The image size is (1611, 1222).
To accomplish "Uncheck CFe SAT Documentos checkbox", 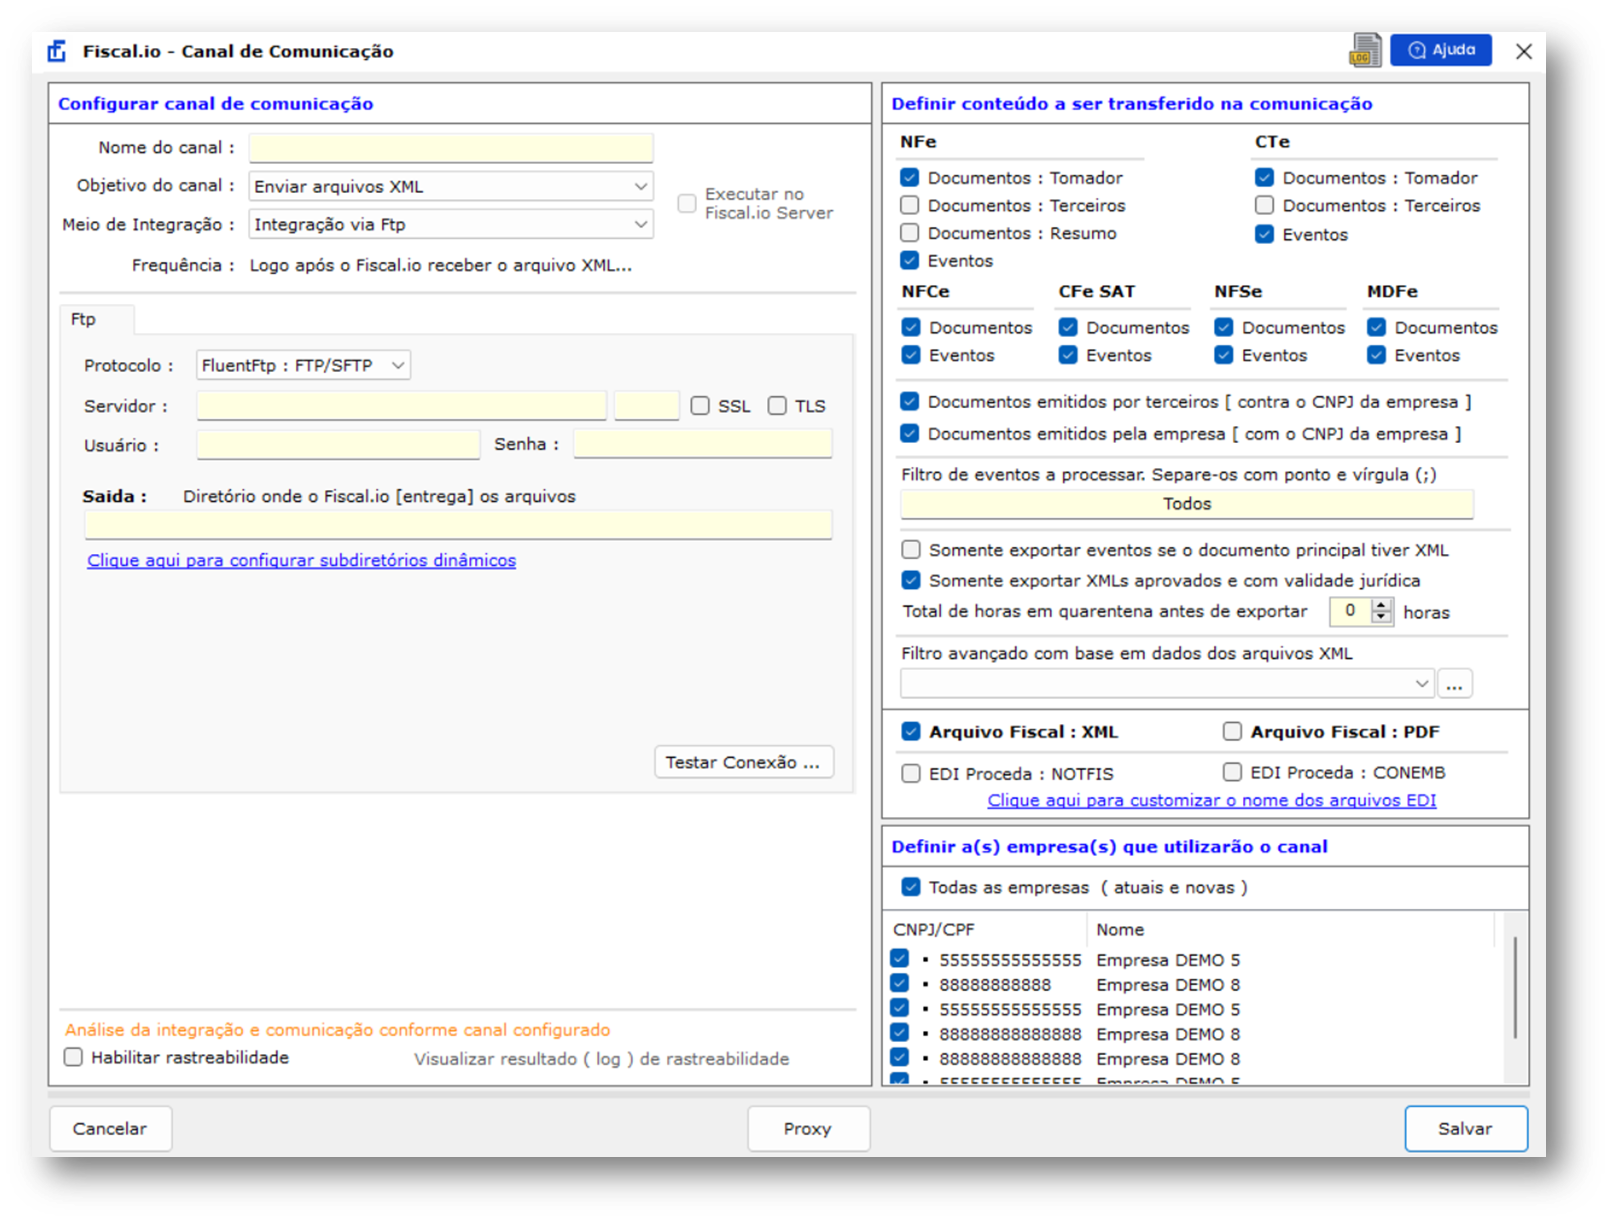I will (x=1068, y=327).
